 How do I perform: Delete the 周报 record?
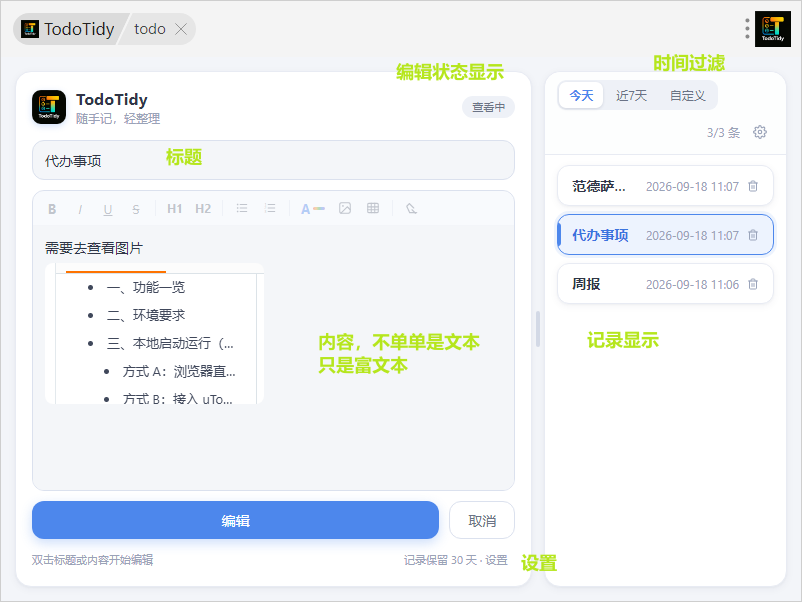753,284
